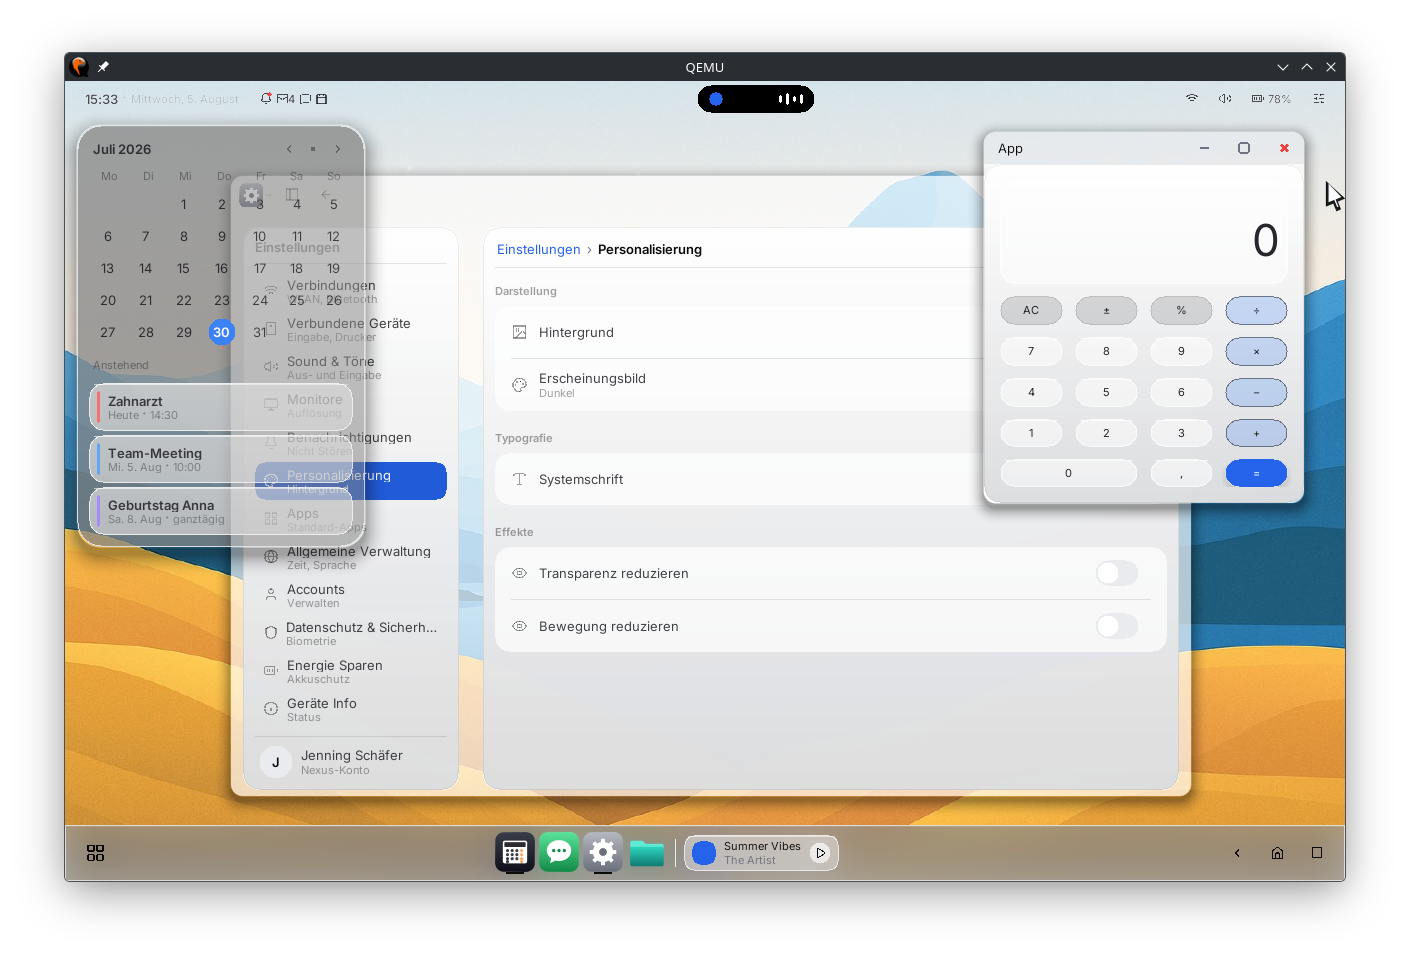The height and width of the screenshot is (958, 1410).
Task: Click the shield icon beside Datenschutz
Action: tap(271, 633)
